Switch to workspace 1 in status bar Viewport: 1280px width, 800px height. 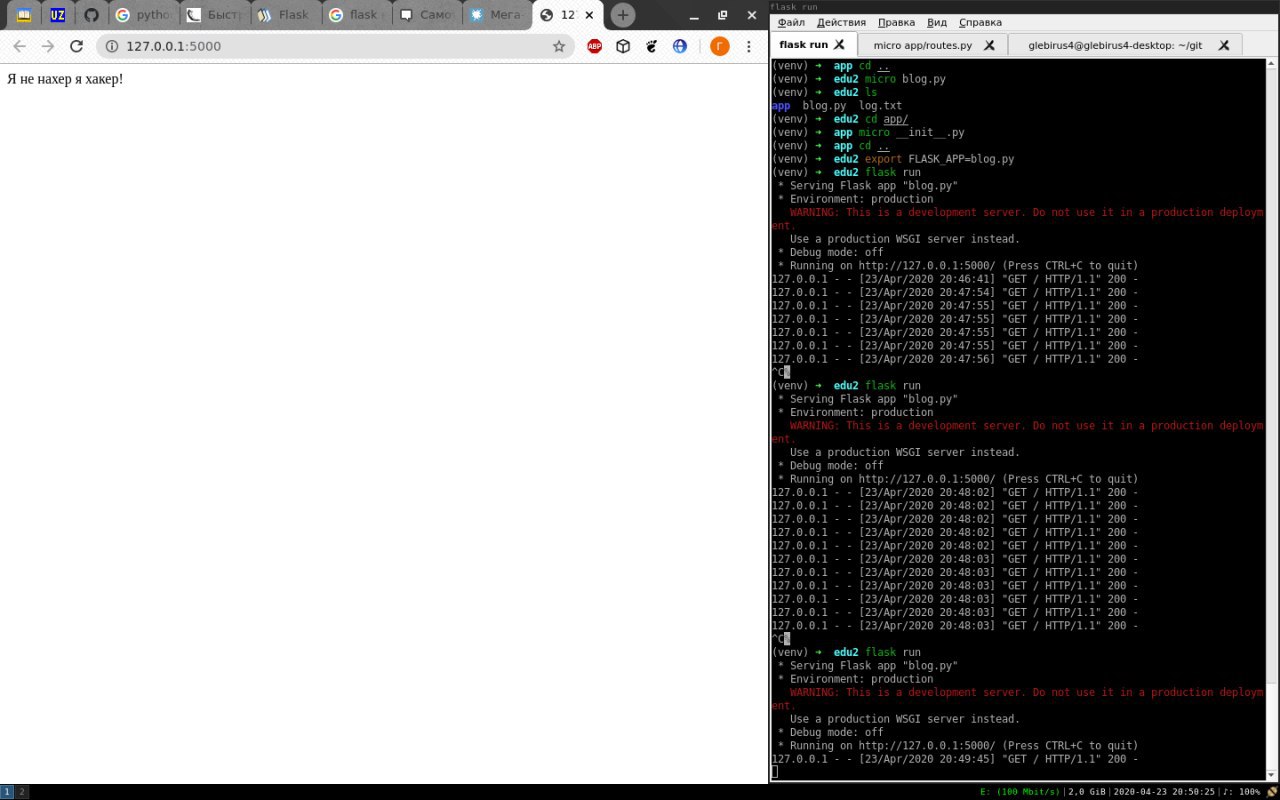pos(7,791)
